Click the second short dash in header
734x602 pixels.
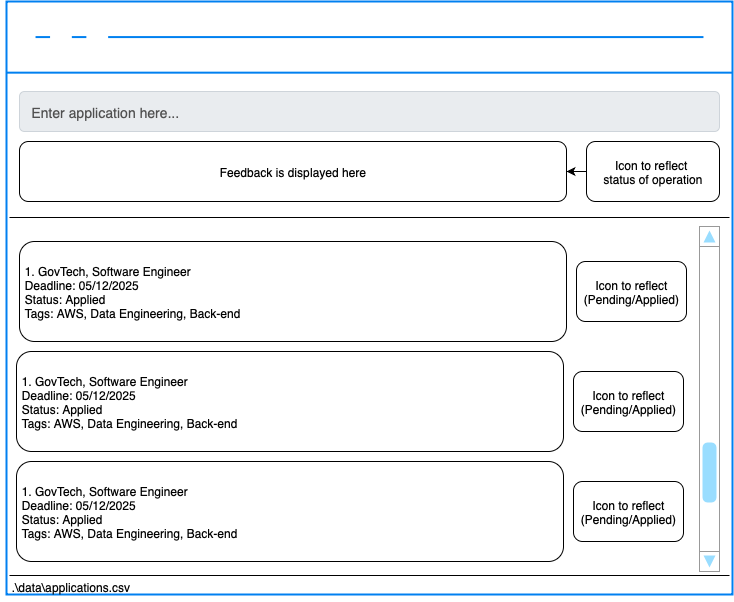[x=79, y=38]
